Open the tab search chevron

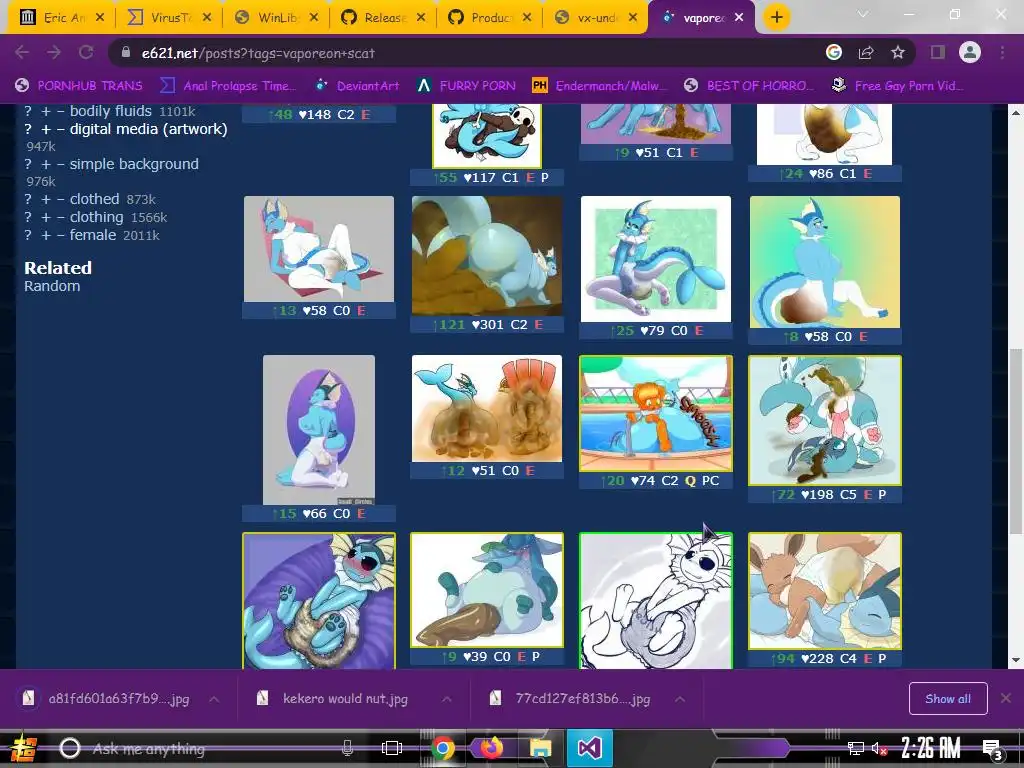click(863, 14)
